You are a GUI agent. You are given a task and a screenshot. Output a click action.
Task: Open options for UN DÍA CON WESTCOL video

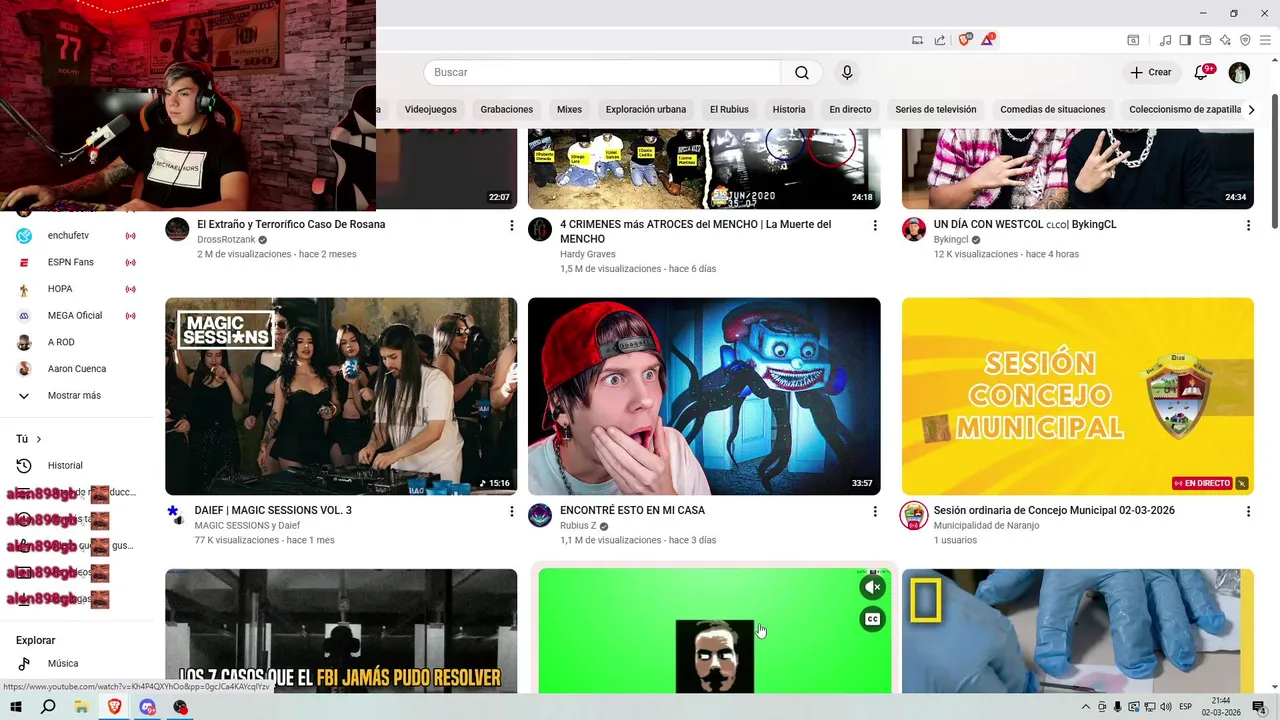click(1248, 226)
